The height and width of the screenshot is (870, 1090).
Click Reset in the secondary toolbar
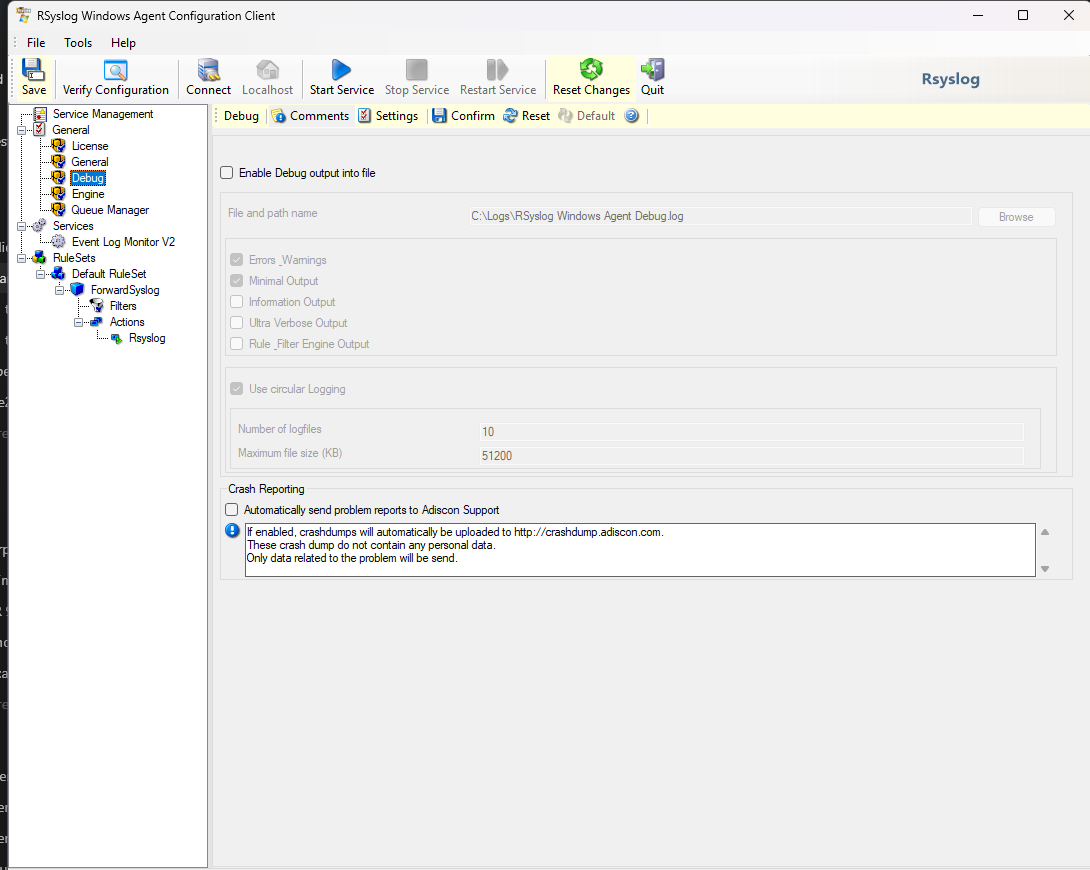click(x=526, y=116)
